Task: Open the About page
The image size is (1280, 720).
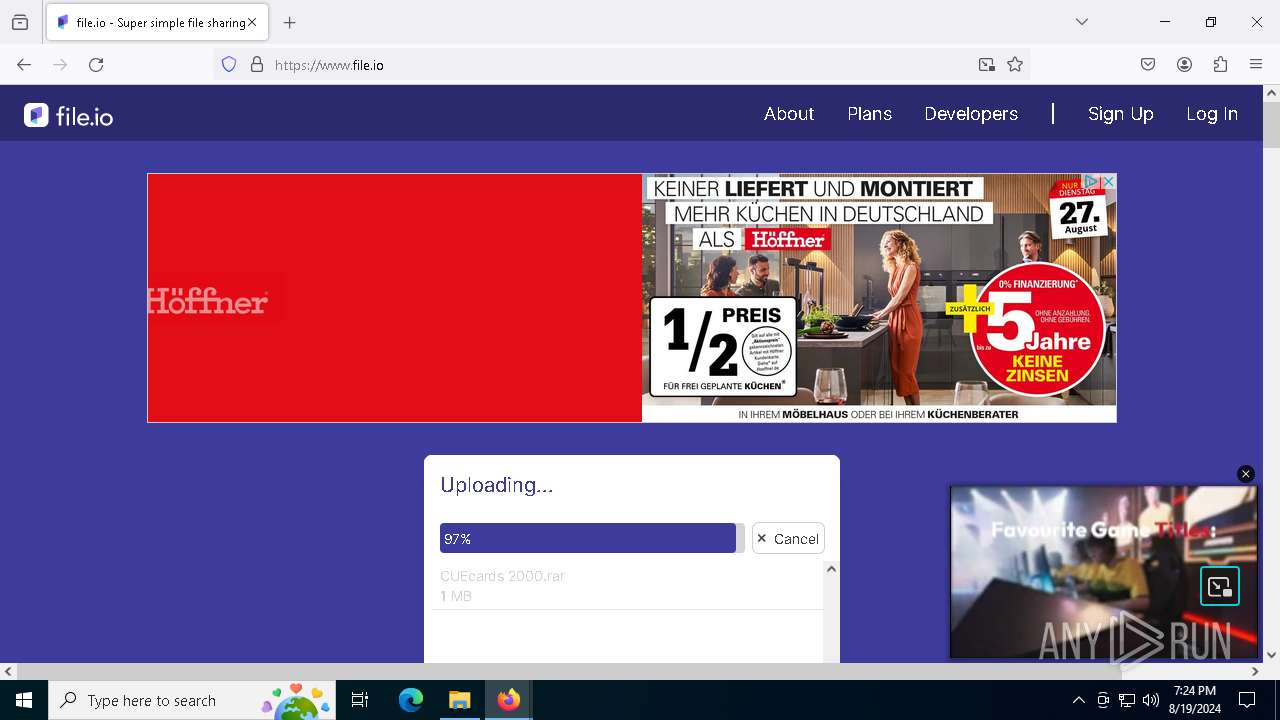Action: [x=789, y=114]
